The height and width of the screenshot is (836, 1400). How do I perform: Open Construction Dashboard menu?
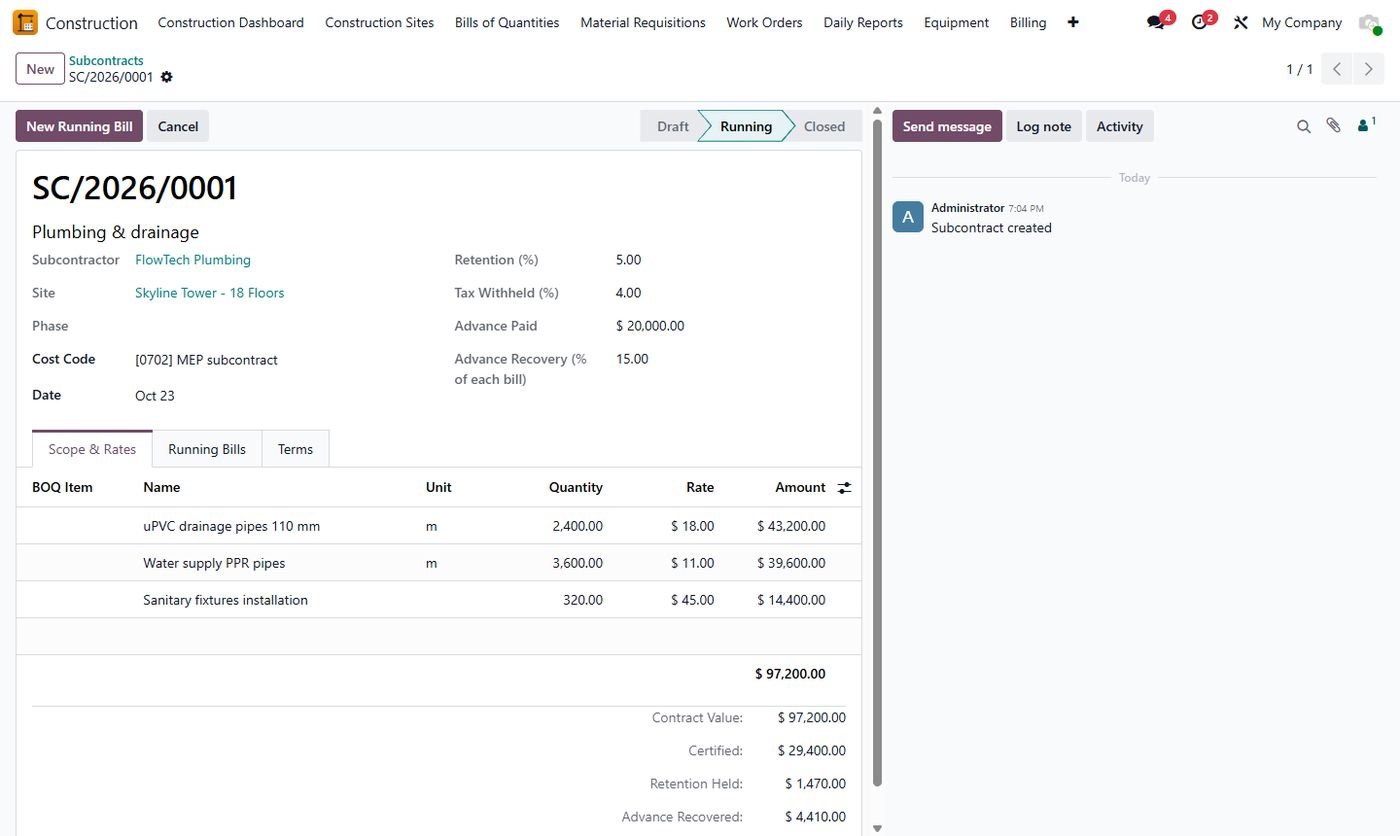coord(231,22)
